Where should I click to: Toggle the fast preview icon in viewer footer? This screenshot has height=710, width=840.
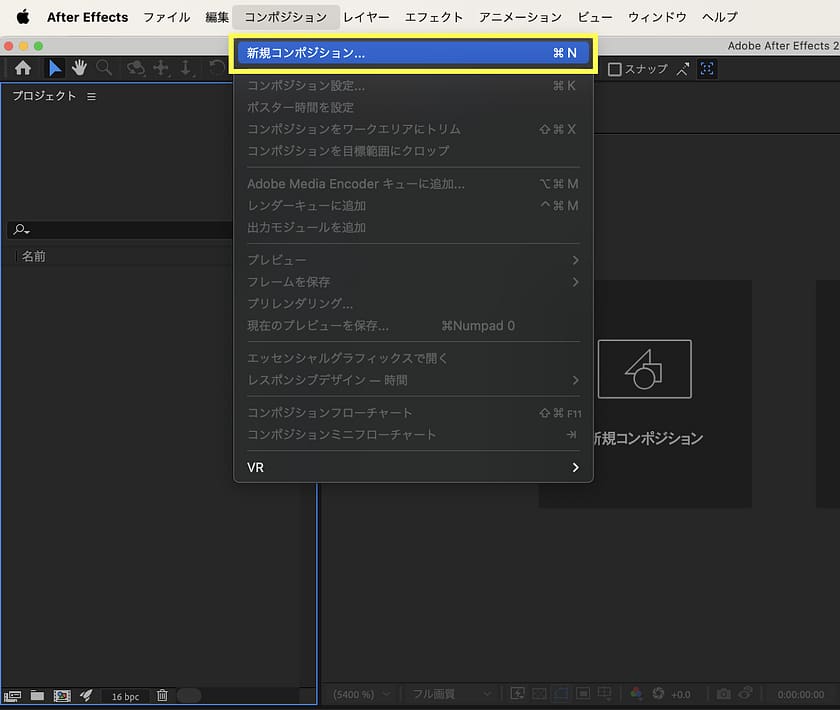518,694
